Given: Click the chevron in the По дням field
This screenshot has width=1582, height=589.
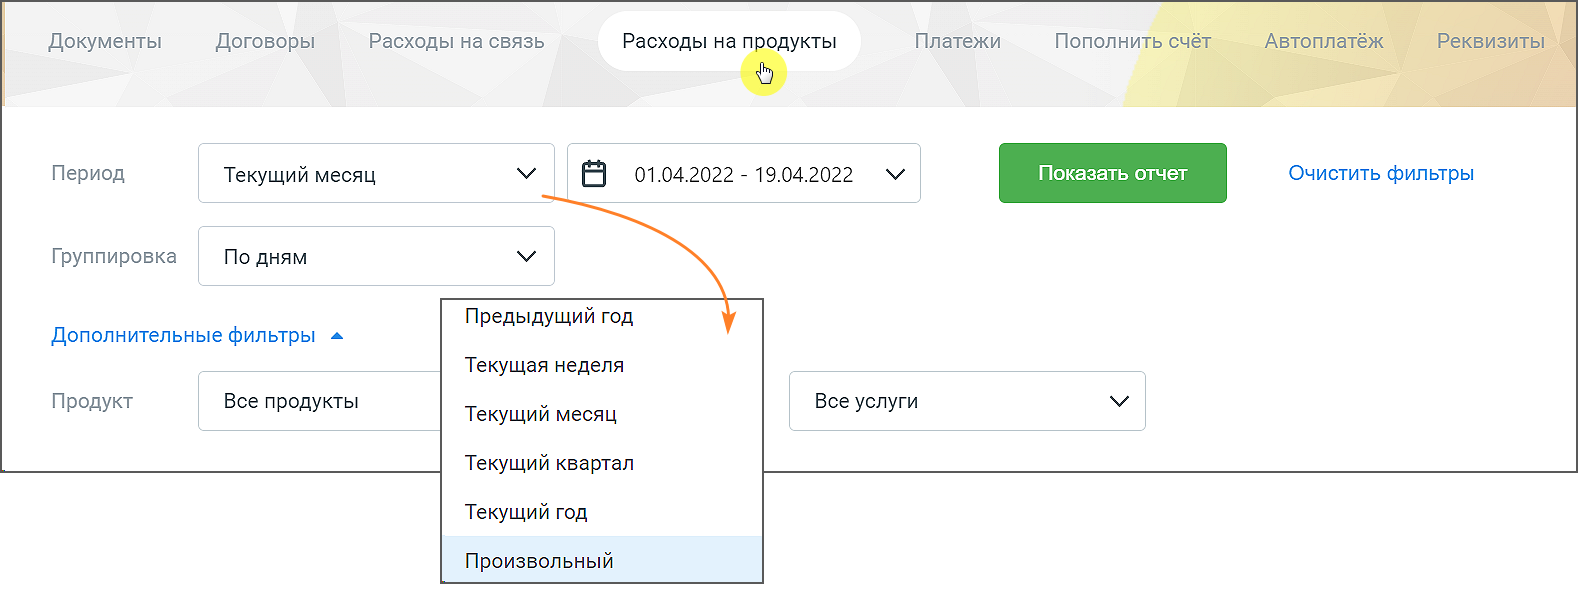Looking at the screenshot, I should pyautogui.click(x=526, y=257).
